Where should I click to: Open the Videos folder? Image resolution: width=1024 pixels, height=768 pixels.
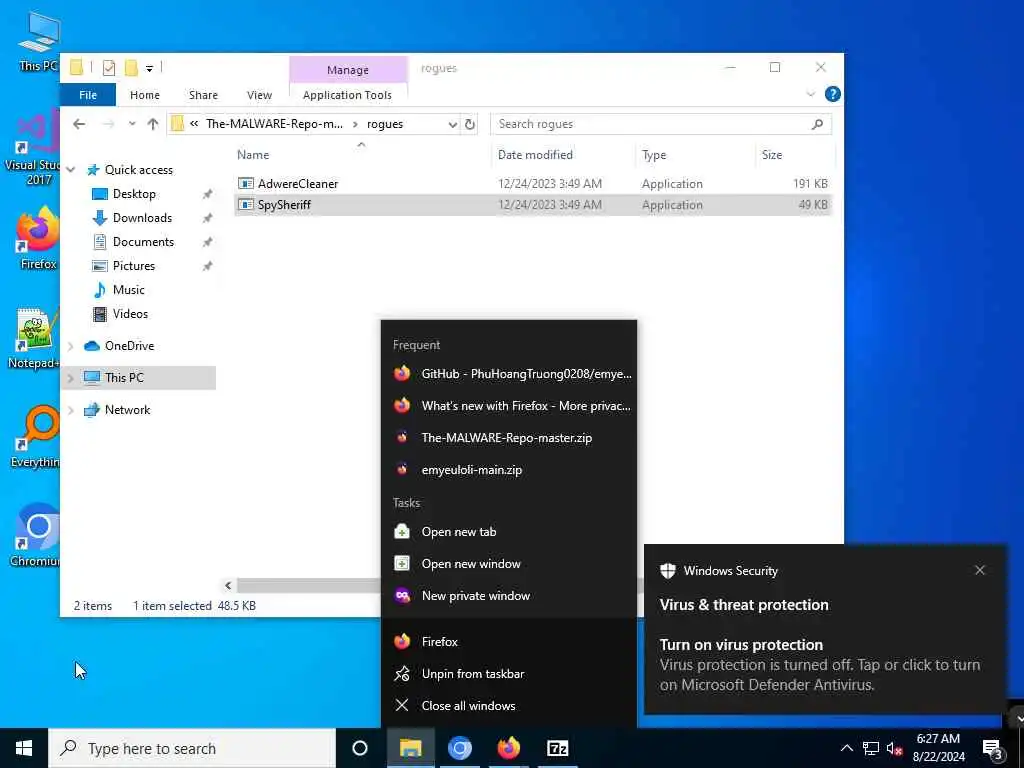[130, 314]
